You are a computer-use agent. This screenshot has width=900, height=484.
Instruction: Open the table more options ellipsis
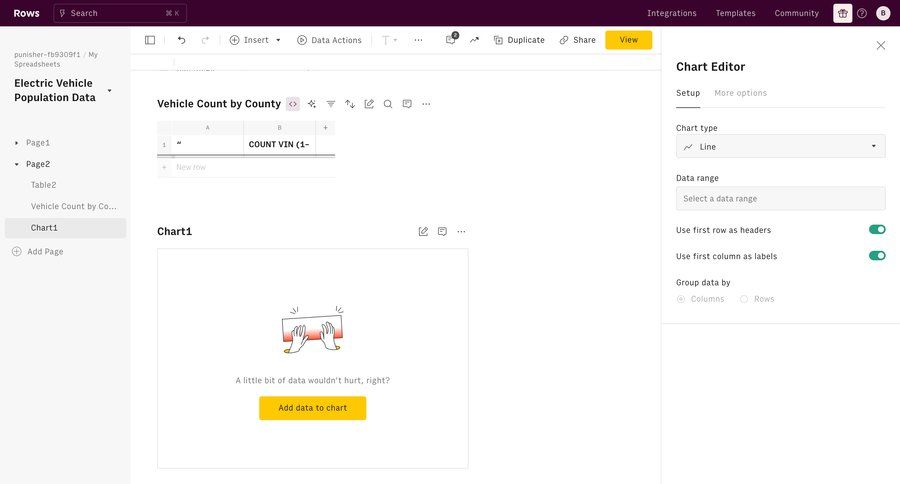coord(426,104)
